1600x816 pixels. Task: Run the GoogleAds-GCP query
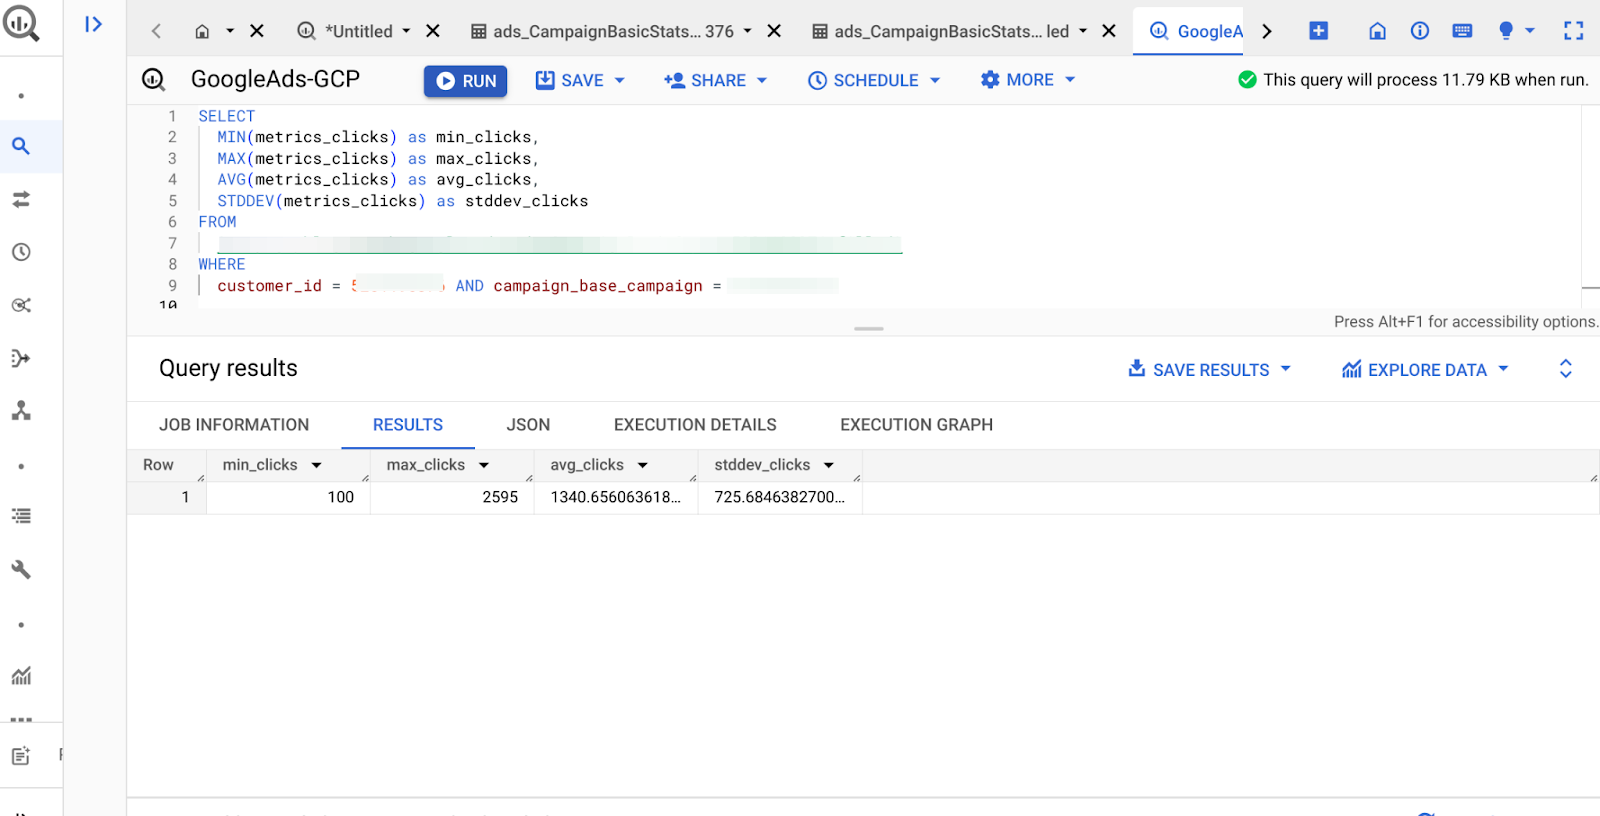(465, 81)
